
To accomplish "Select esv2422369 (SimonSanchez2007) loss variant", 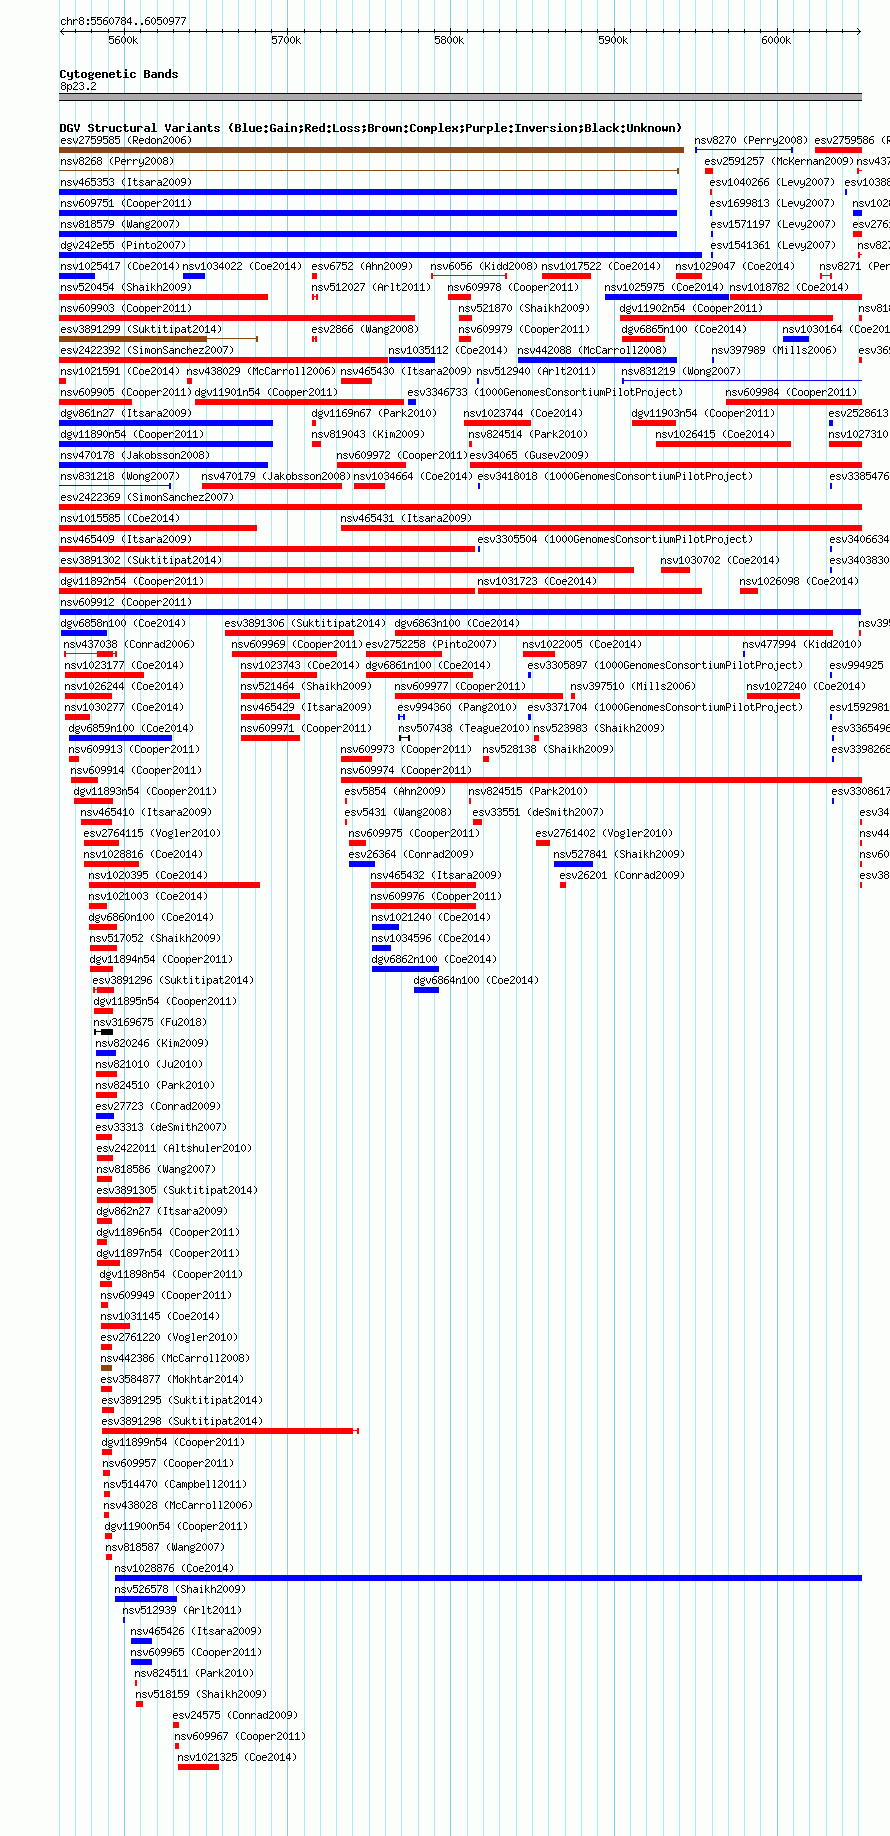I will coord(460,507).
